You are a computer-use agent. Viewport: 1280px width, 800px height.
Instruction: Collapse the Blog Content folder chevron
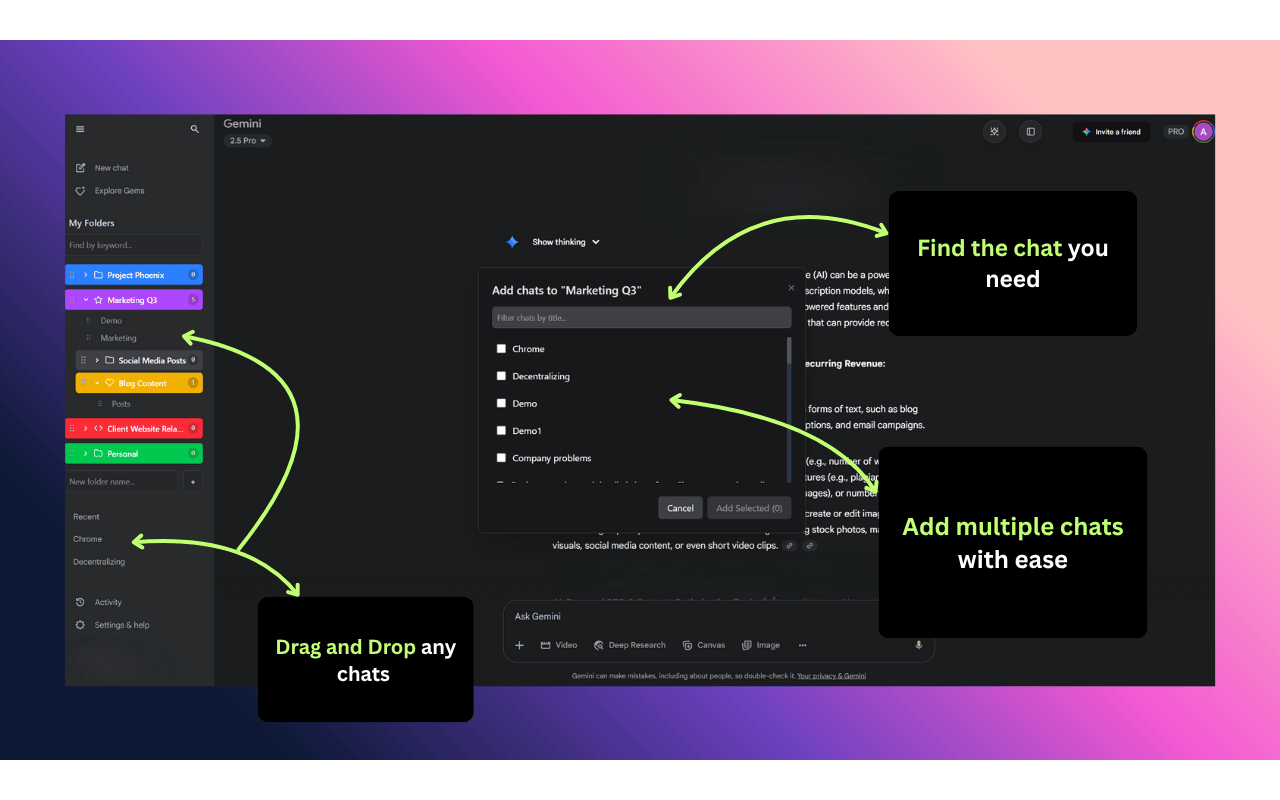pos(97,383)
